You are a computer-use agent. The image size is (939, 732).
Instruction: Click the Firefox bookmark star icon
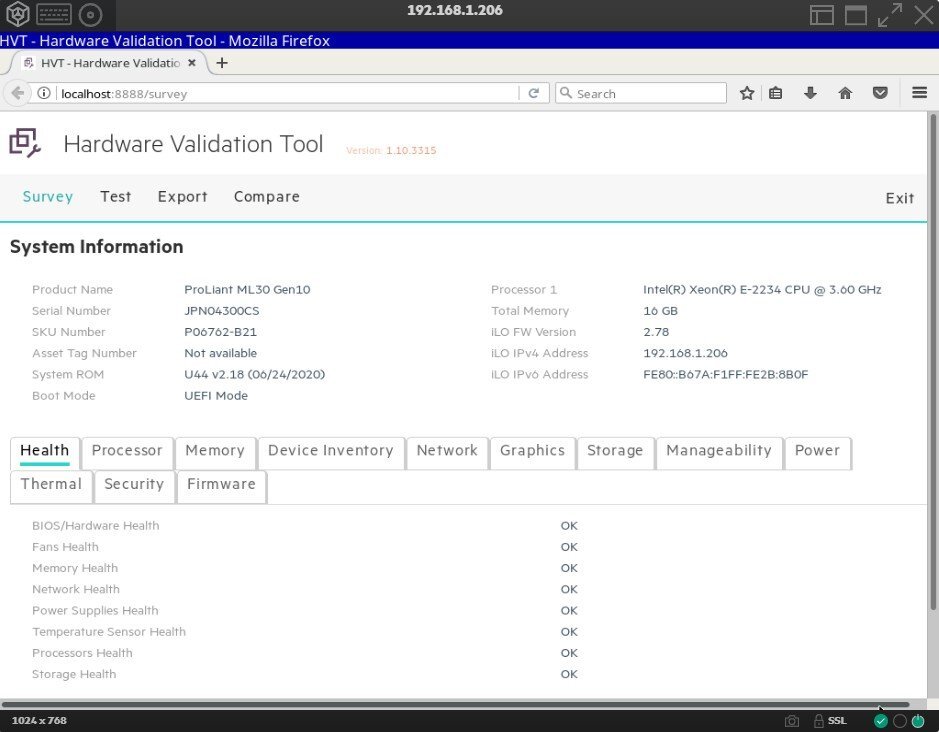point(747,93)
